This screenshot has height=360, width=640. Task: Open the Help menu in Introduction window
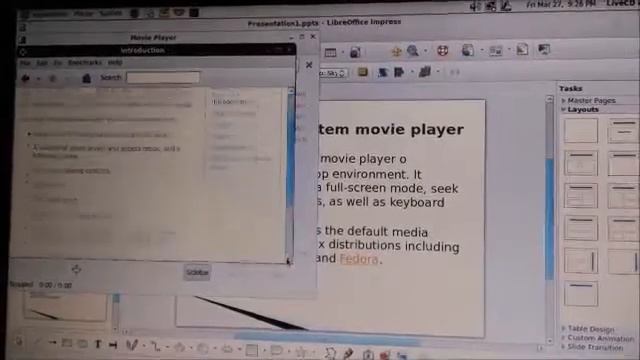point(115,62)
